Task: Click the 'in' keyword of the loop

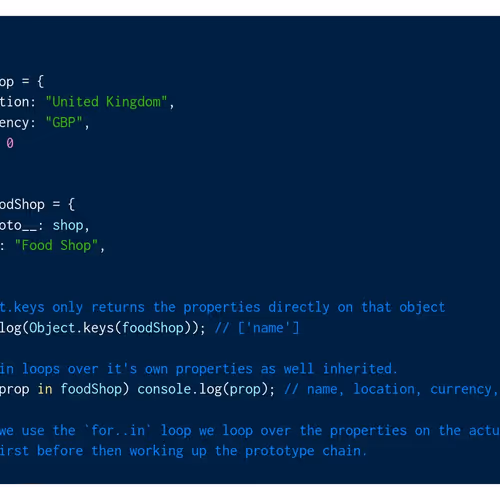Action: pos(45,389)
